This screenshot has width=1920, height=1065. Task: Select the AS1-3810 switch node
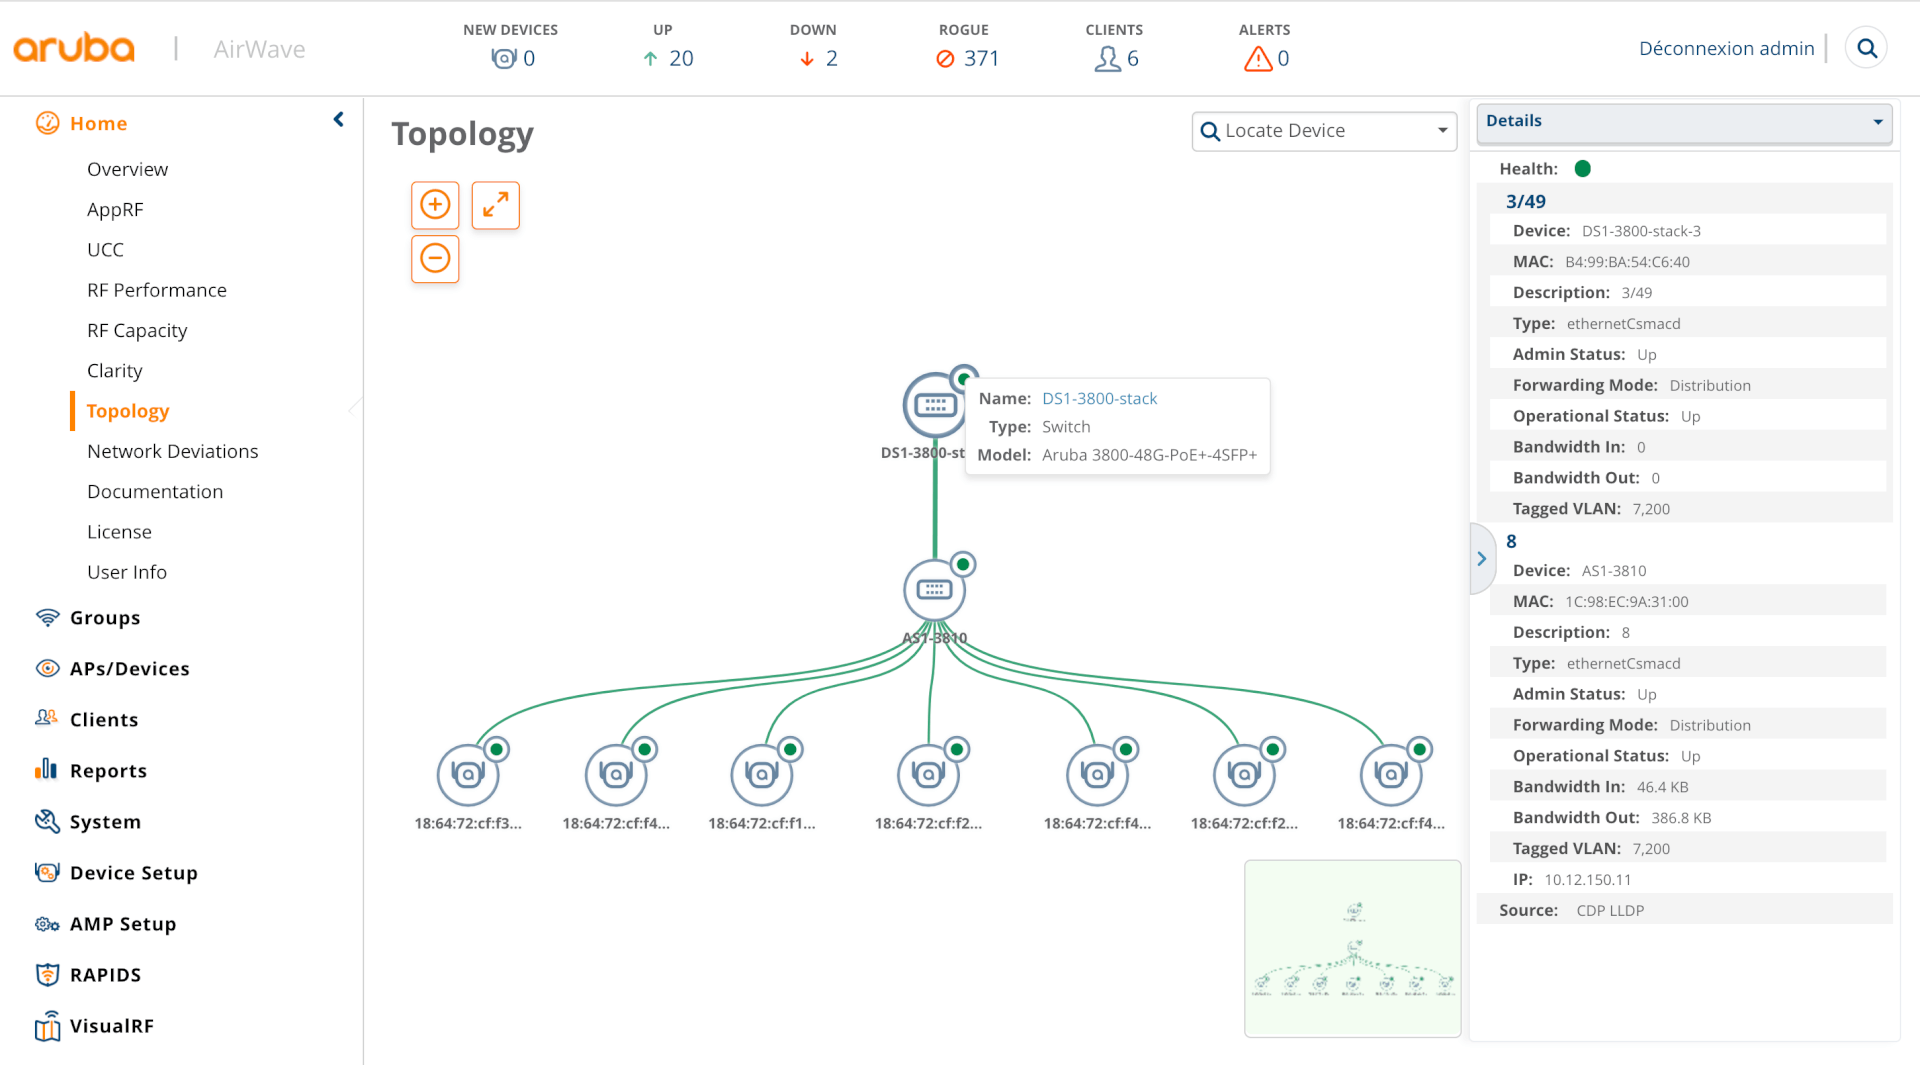(x=934, y=590)
